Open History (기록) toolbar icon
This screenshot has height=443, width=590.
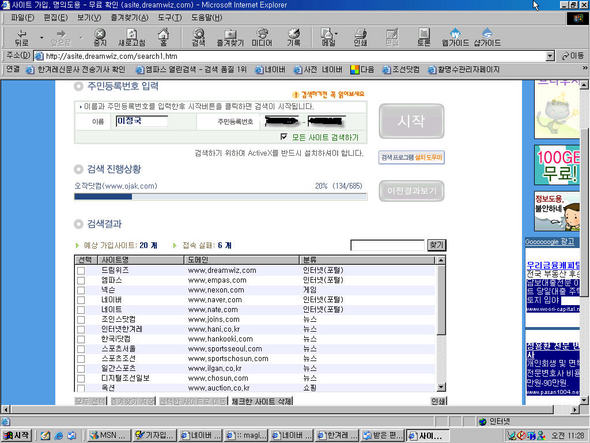tap(293, 37)
